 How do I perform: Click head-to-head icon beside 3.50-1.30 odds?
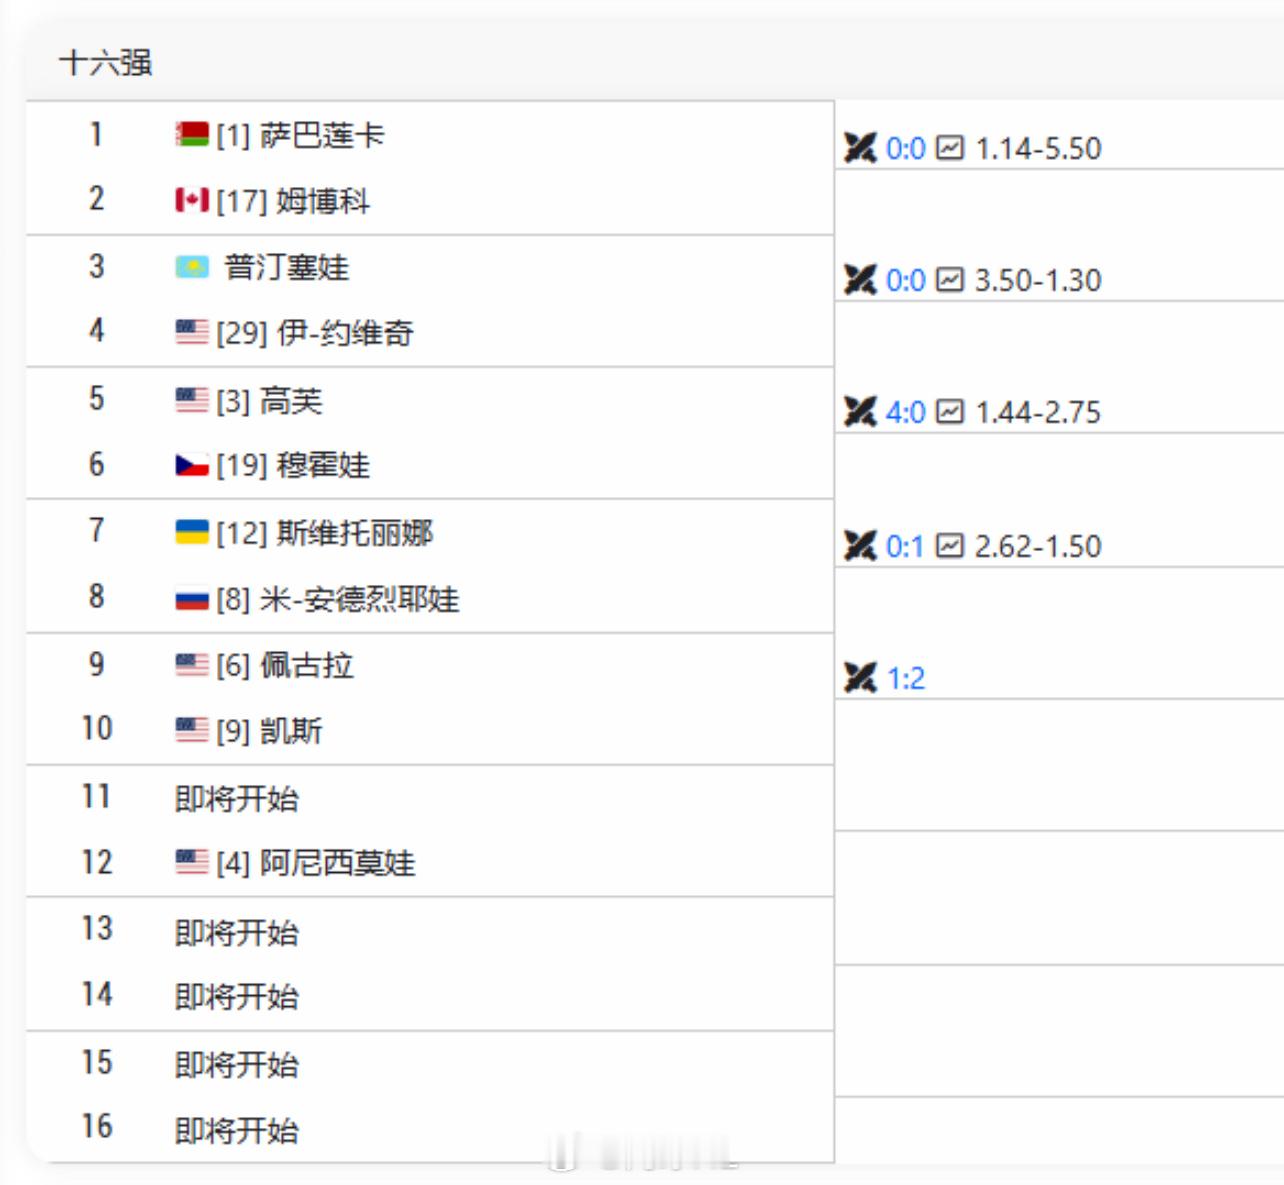(x=859, y=280)
